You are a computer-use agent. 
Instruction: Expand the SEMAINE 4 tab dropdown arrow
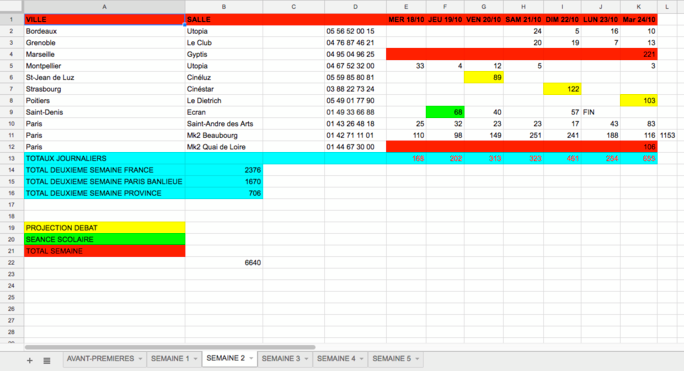362,359
